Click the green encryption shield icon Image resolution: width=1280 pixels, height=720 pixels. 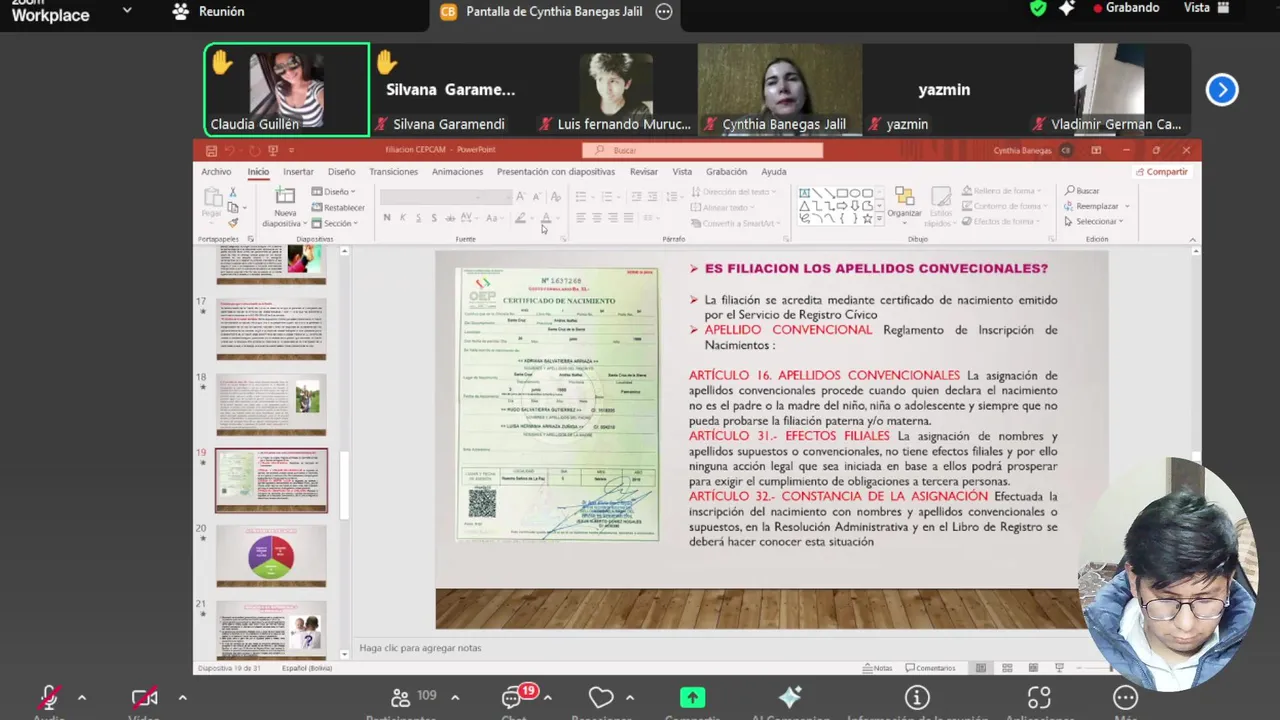coord(1038,8)
